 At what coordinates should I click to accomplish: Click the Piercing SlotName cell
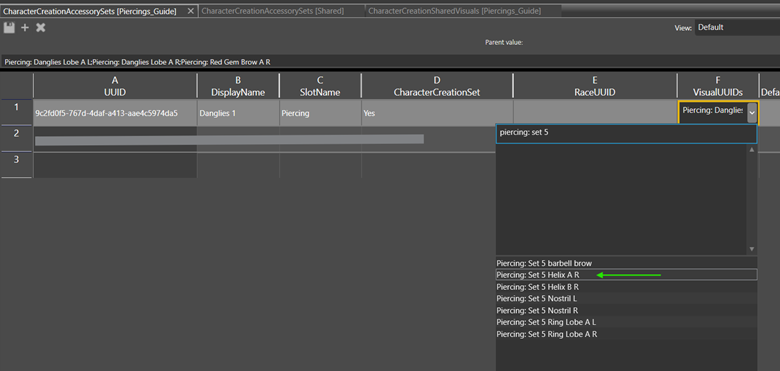(x=320, y=113)
